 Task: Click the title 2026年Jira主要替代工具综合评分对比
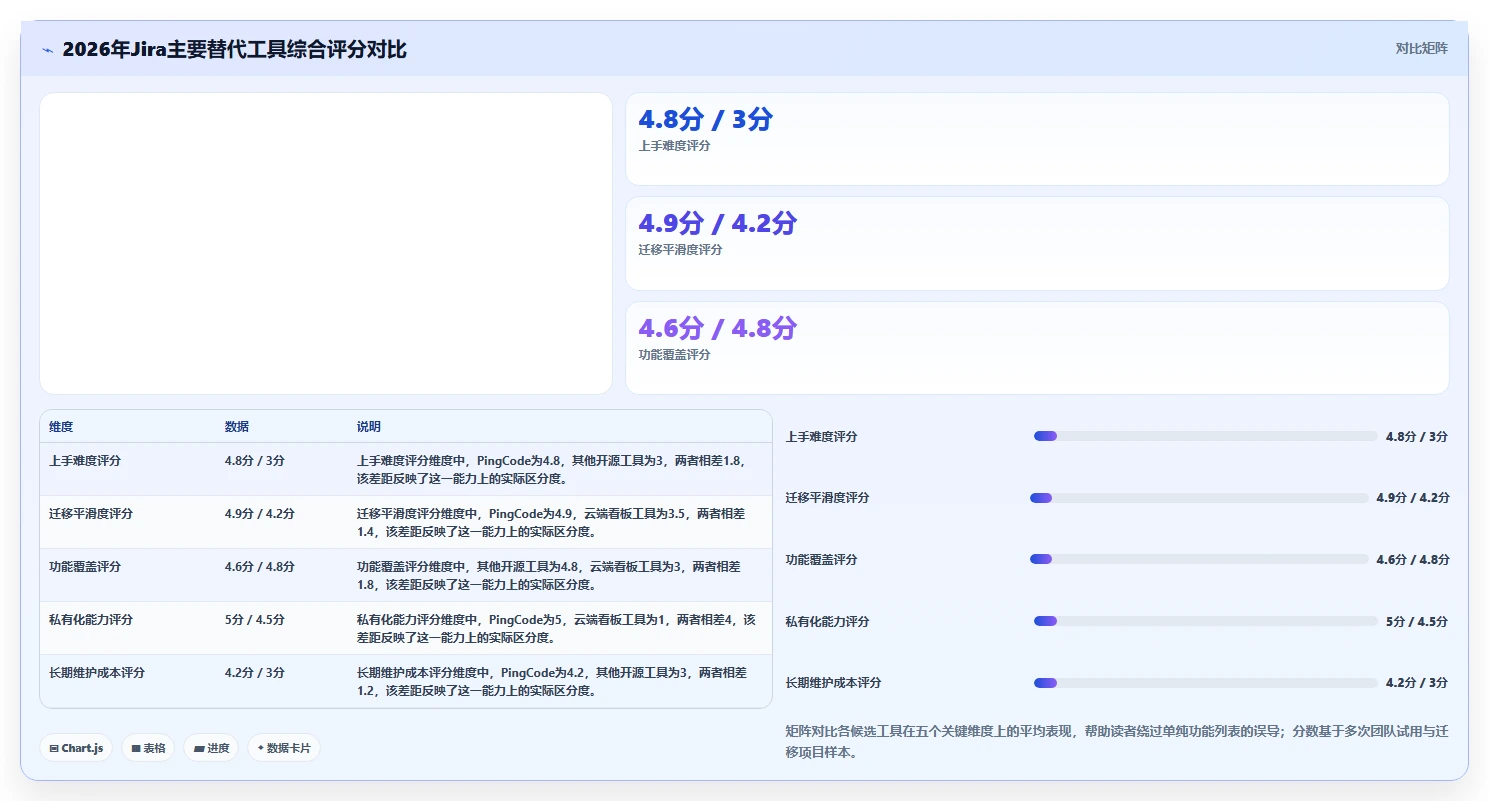pos(234,49)
